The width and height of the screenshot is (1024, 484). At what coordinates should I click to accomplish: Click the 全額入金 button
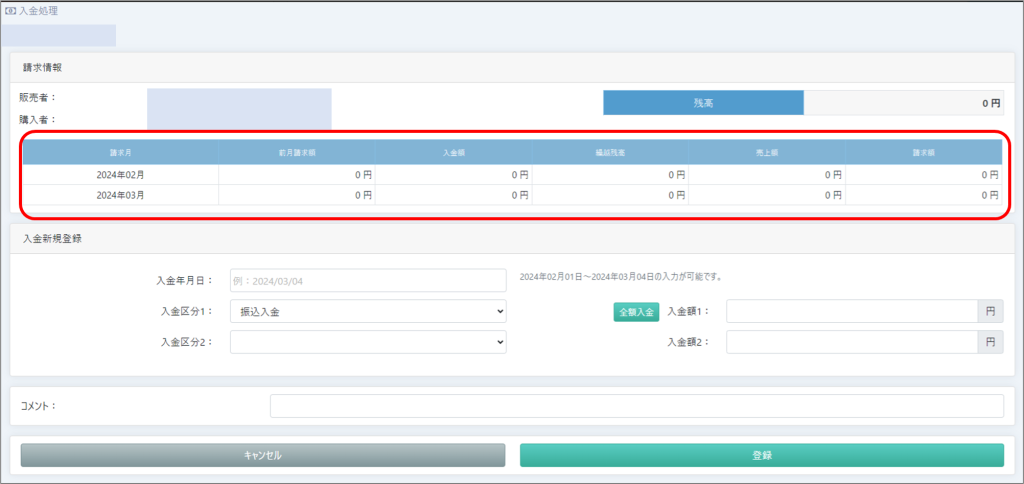(x=635, y=312)
